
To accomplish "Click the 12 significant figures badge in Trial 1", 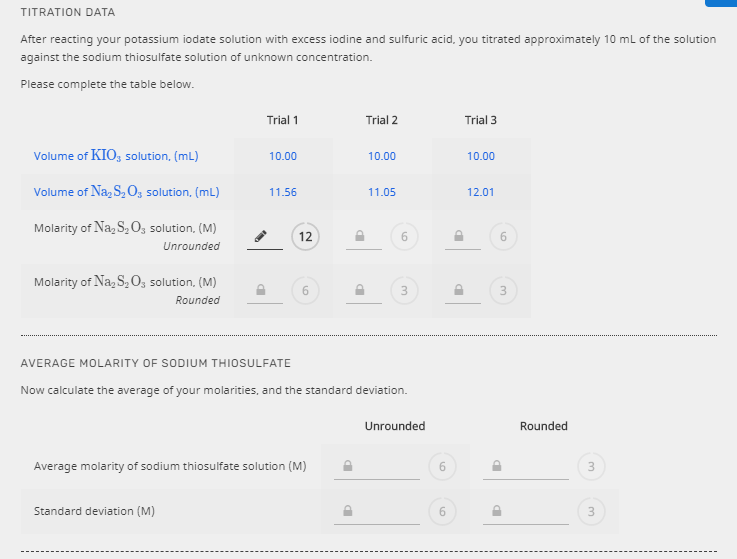I will (x=305, y=237).
